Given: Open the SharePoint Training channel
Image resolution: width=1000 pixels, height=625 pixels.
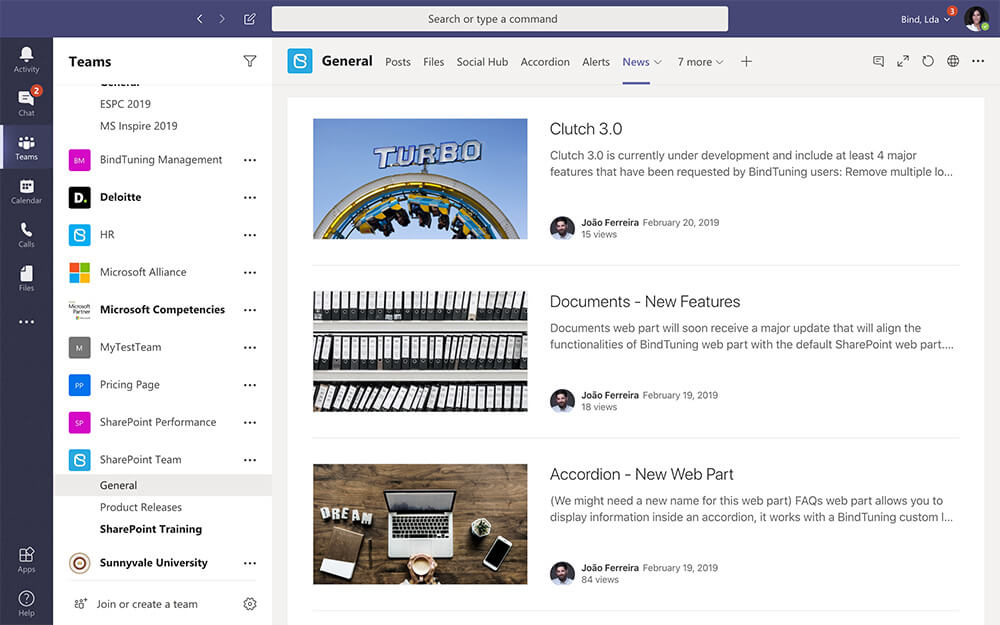Looking at the screenshot, I should (151, 529).
